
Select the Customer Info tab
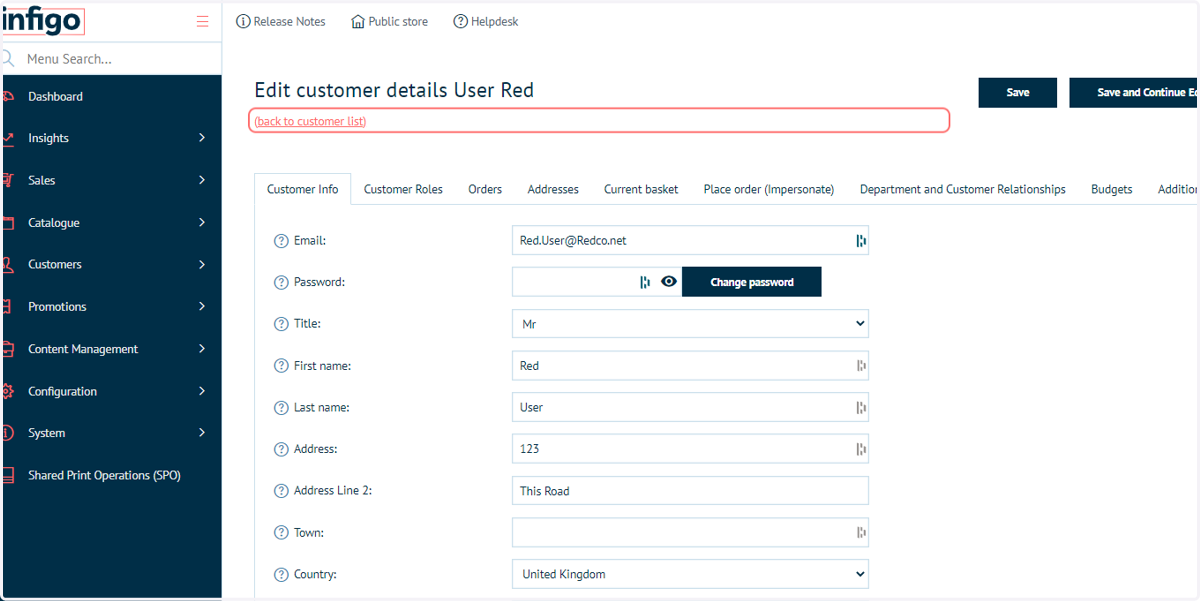(x=303, y=189)
